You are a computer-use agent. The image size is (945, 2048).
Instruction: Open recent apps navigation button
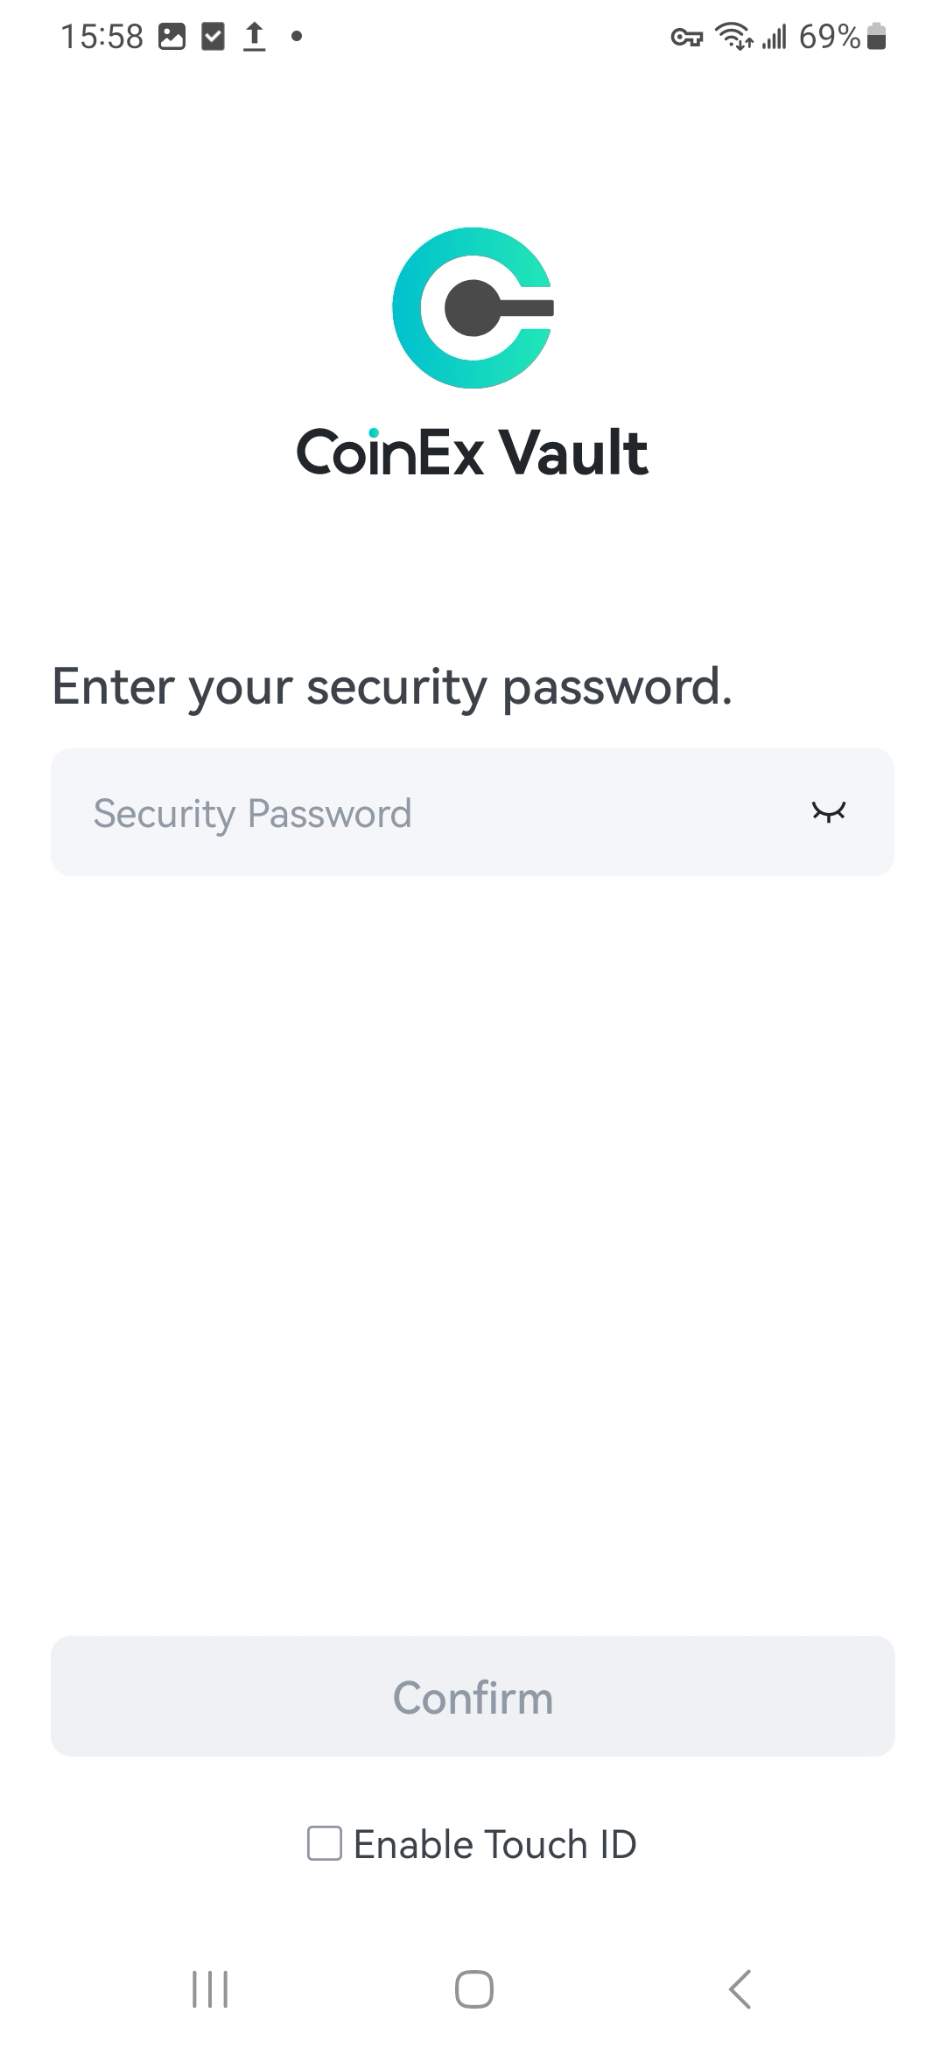(210, 1989)
